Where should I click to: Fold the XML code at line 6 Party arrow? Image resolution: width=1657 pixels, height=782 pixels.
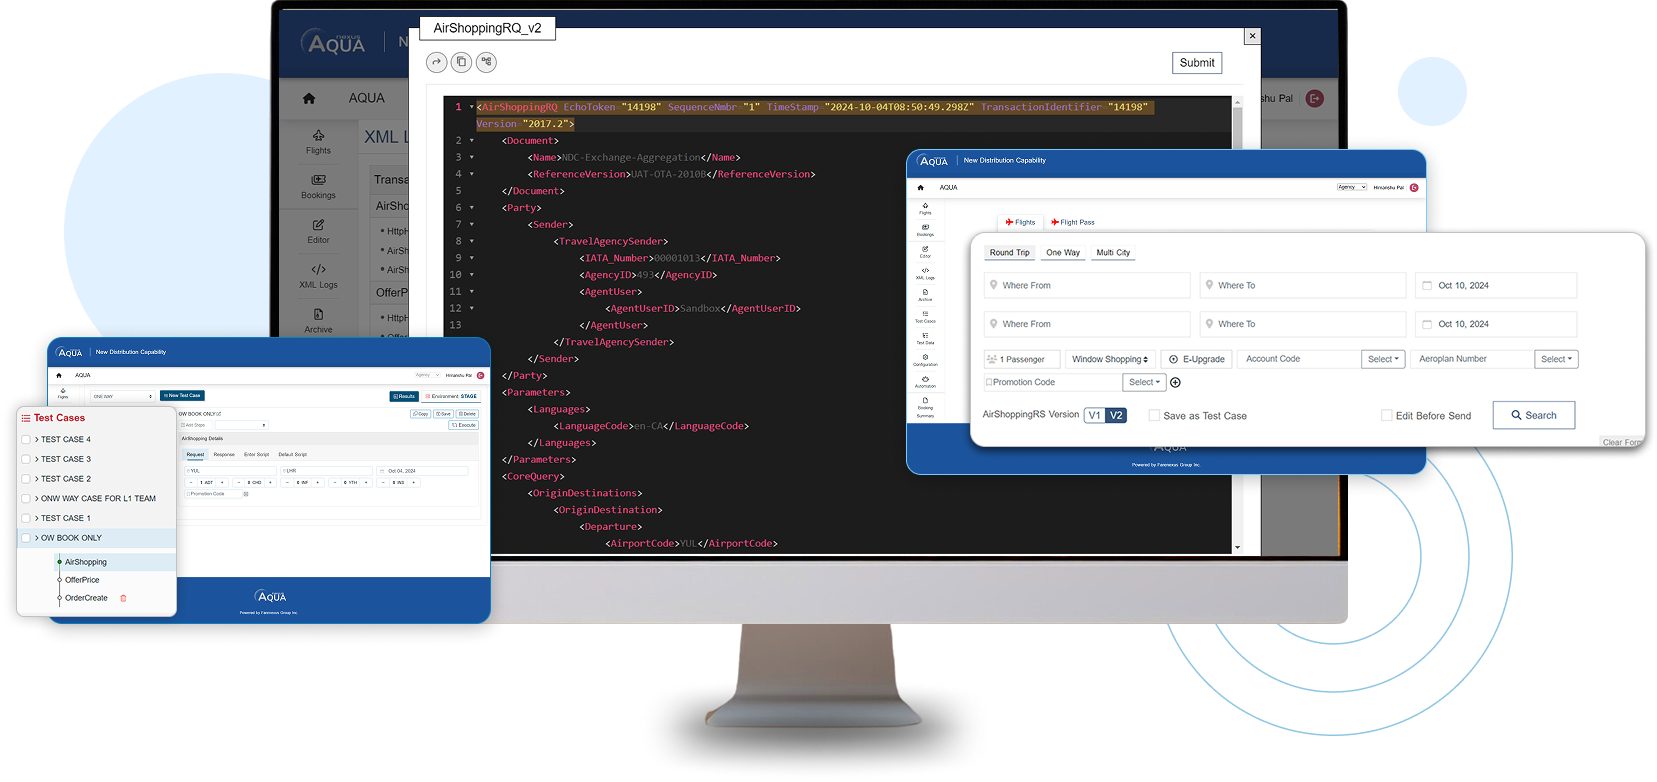472,208
